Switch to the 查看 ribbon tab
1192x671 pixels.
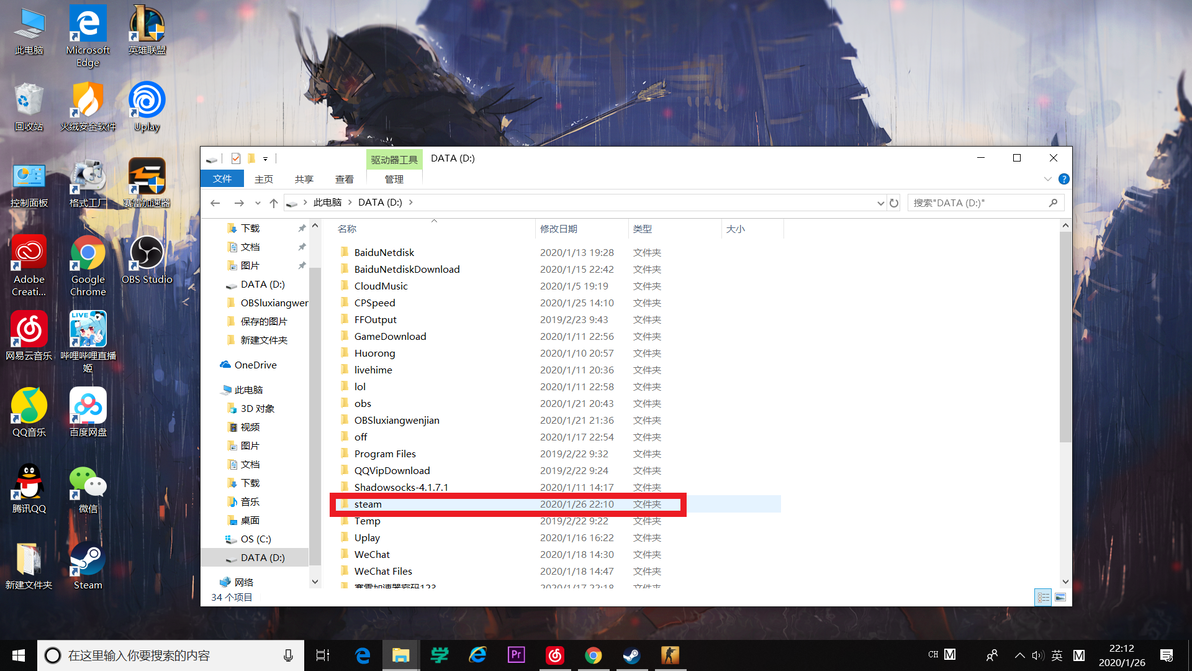click(344, 179)
